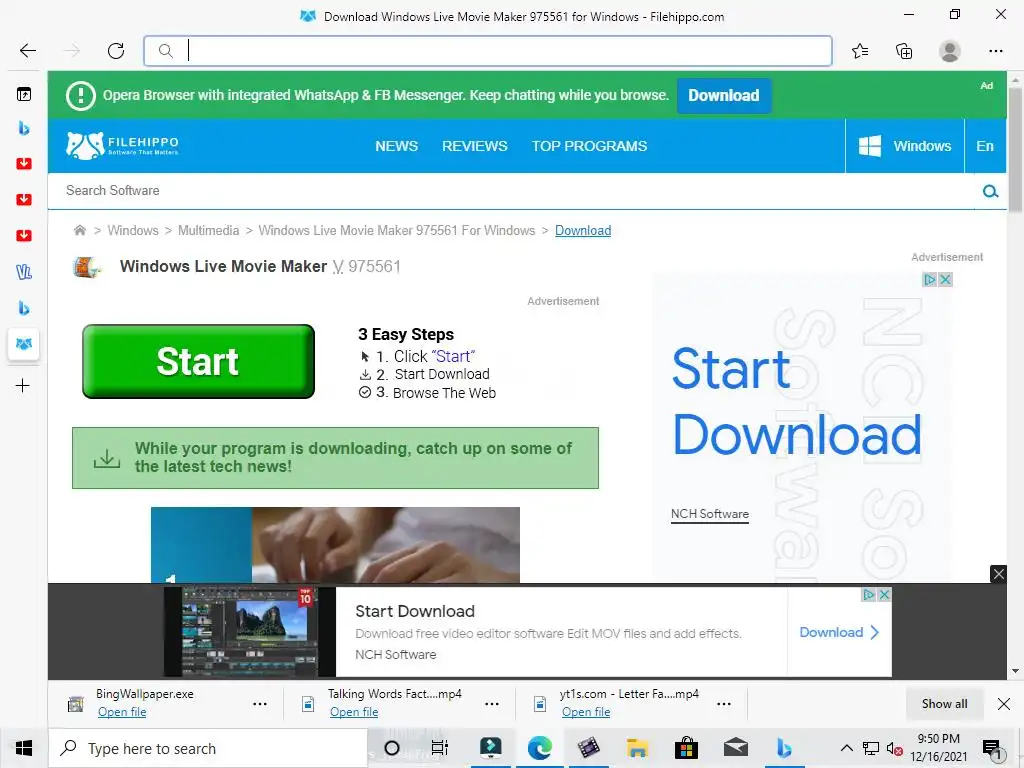Image resolution: width=1024 pixels, height=768 pixels.
Task: Click the Windows Live Movie Maker app icon
Action: (87, 267)
